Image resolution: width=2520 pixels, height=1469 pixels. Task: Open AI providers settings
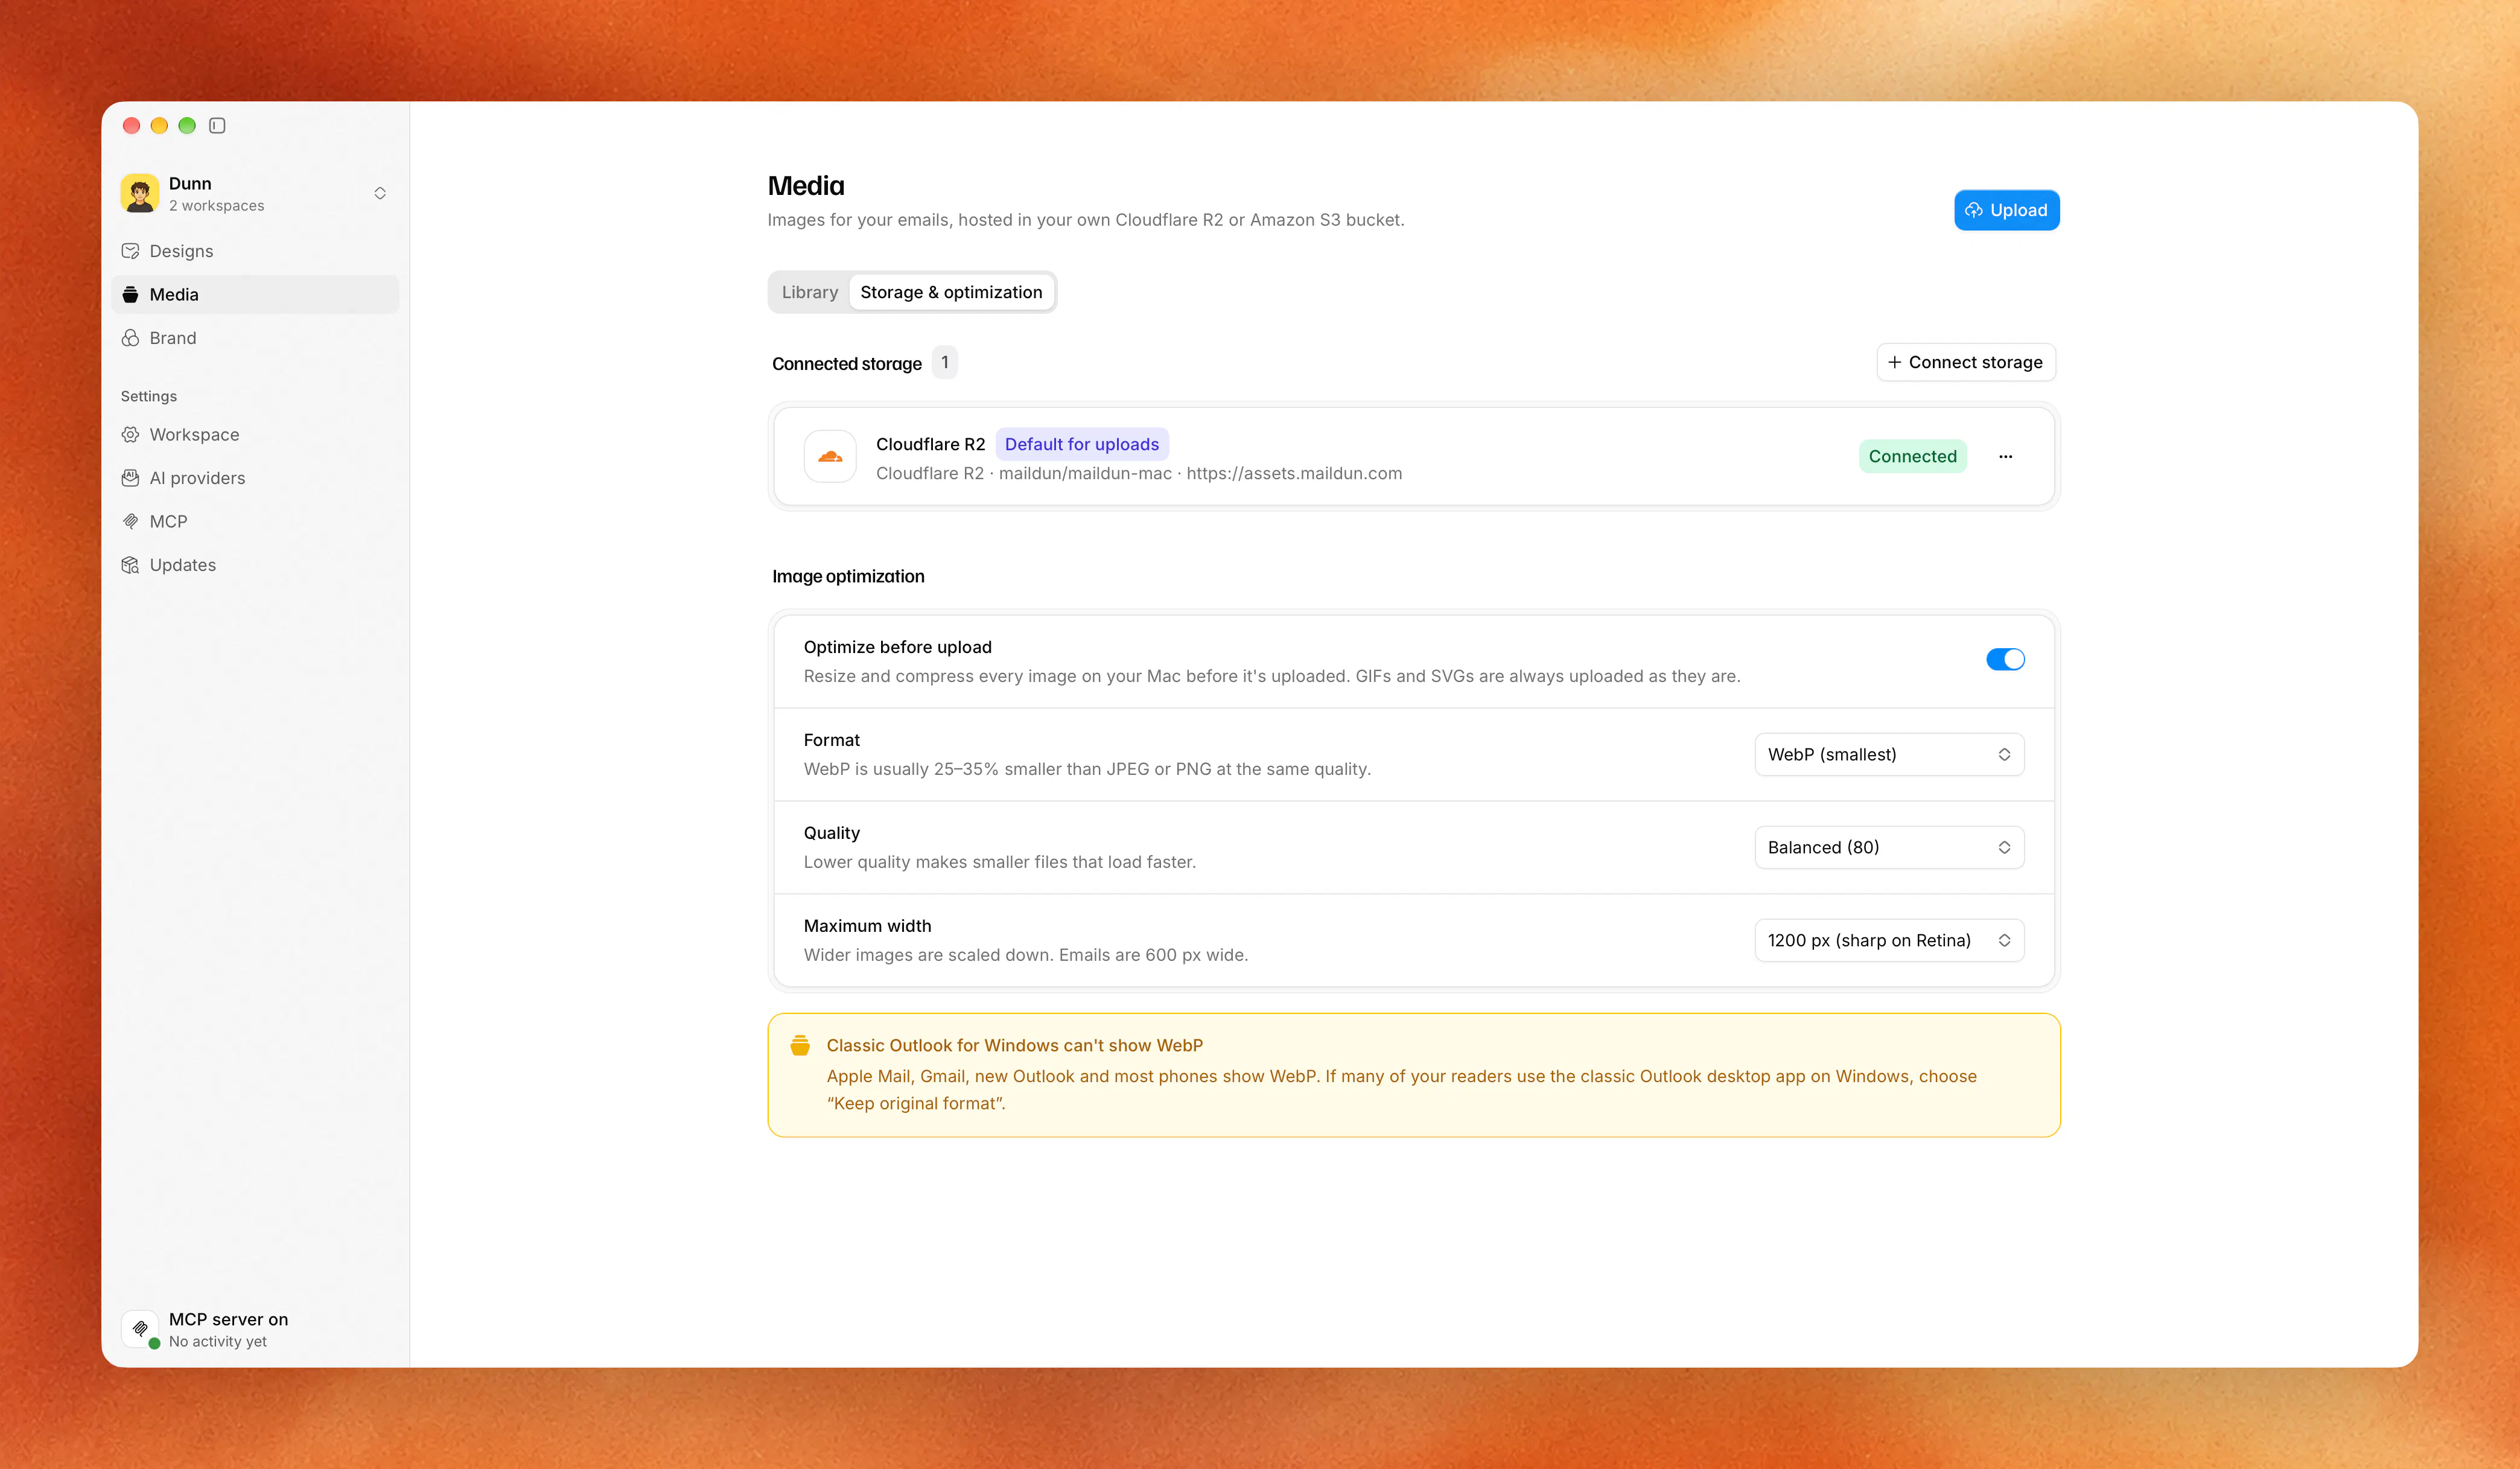point(255,478)
